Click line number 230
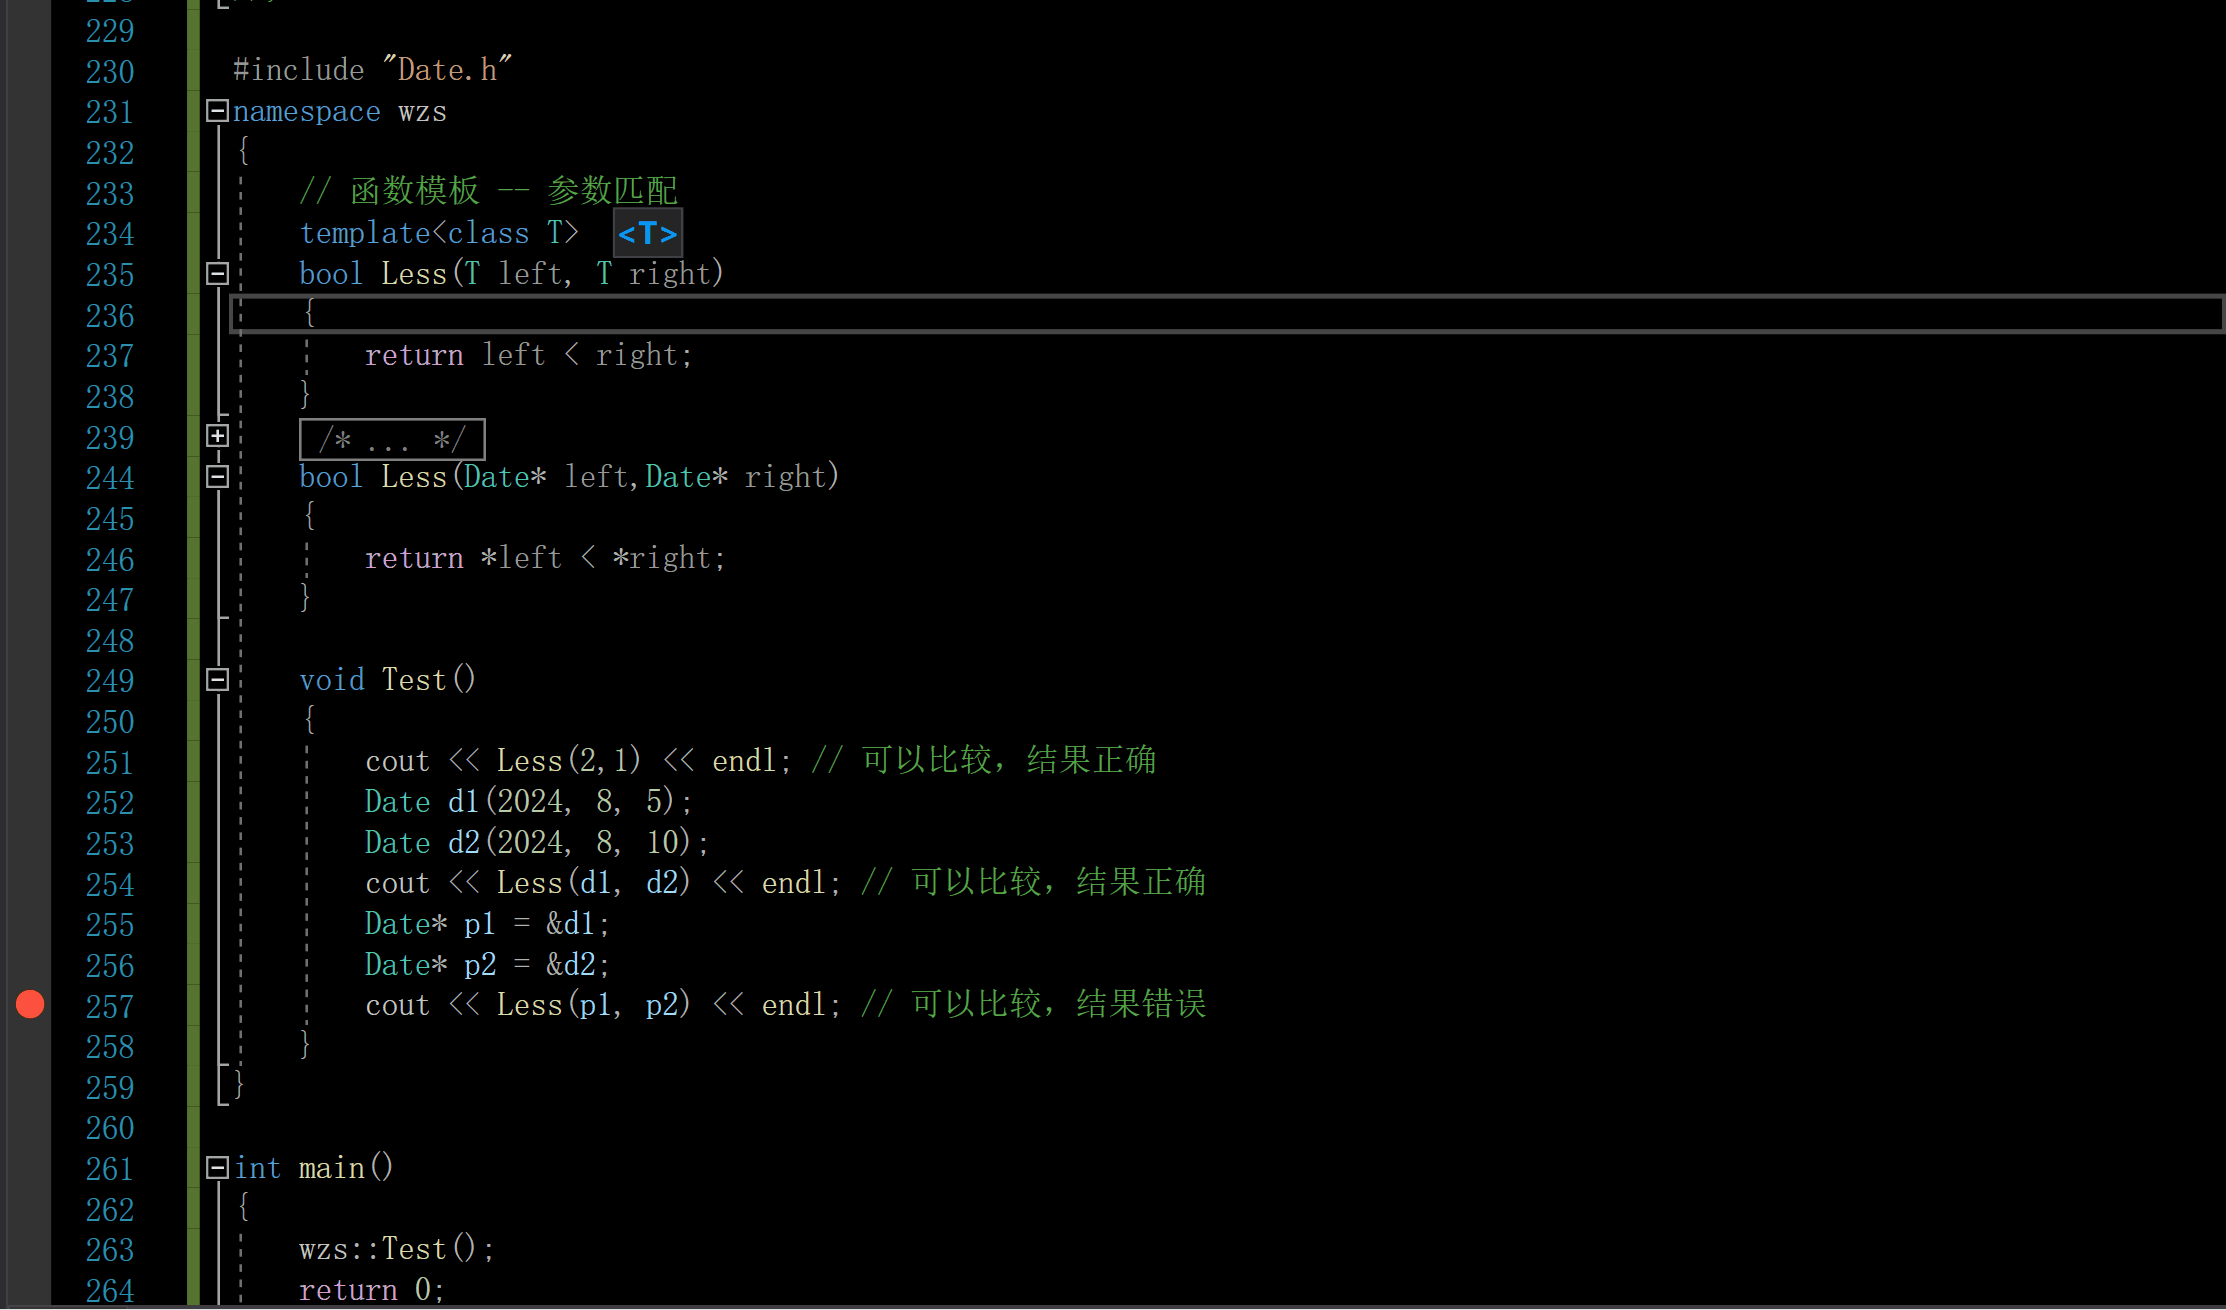 110,72
